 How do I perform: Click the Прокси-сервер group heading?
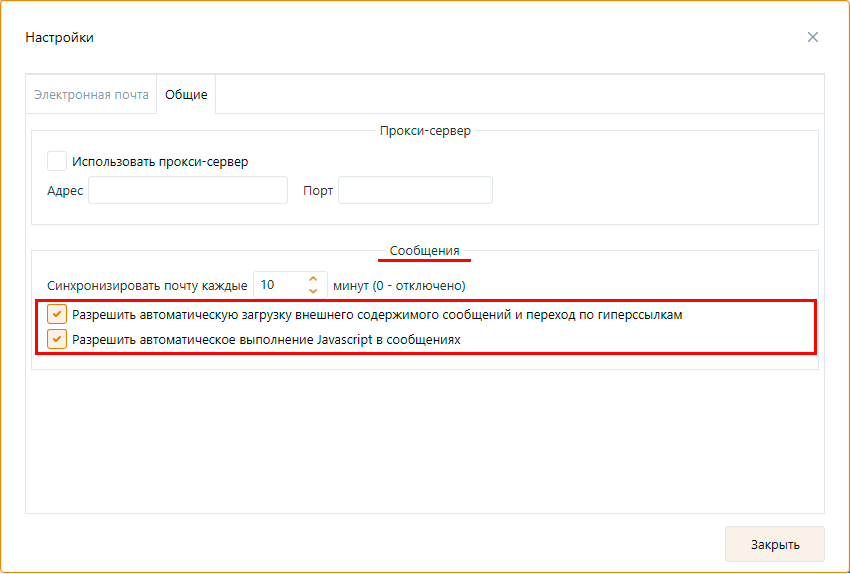425,130
